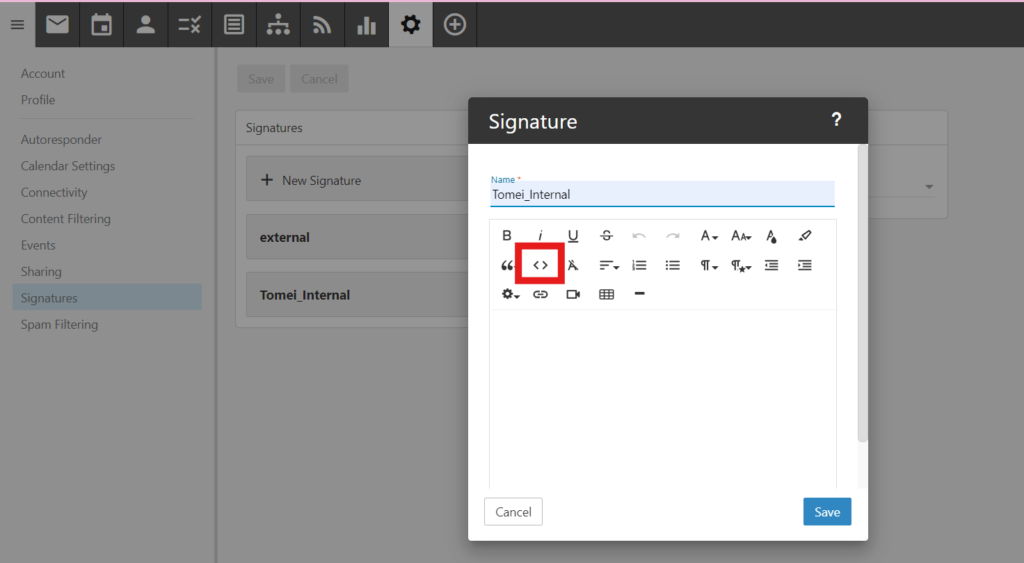Apply blockquote formatting
The image size is (1024, 563).
[x=507, y=265]
